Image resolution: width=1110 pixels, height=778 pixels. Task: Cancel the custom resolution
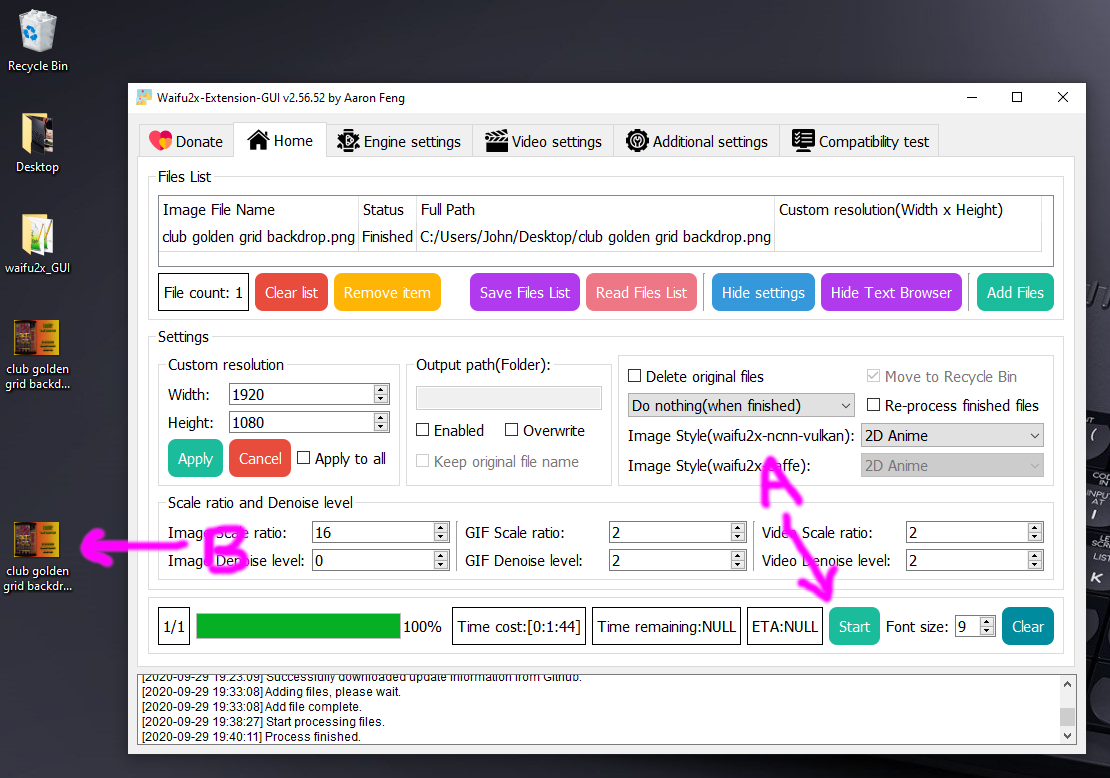click(x=260, y=458)
